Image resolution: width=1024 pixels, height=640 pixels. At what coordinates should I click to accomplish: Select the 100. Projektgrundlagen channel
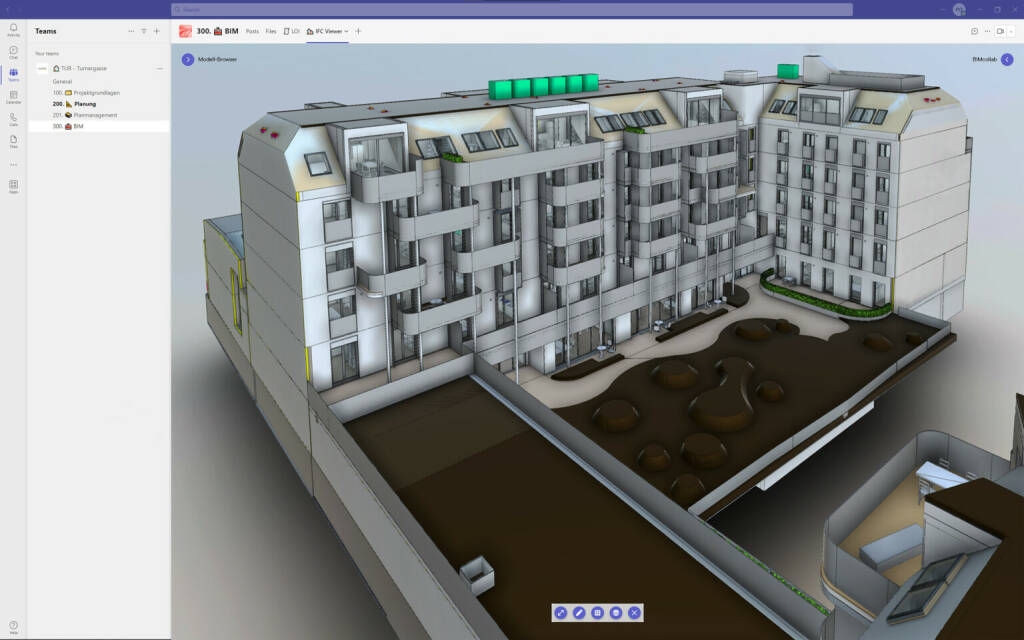92,92
